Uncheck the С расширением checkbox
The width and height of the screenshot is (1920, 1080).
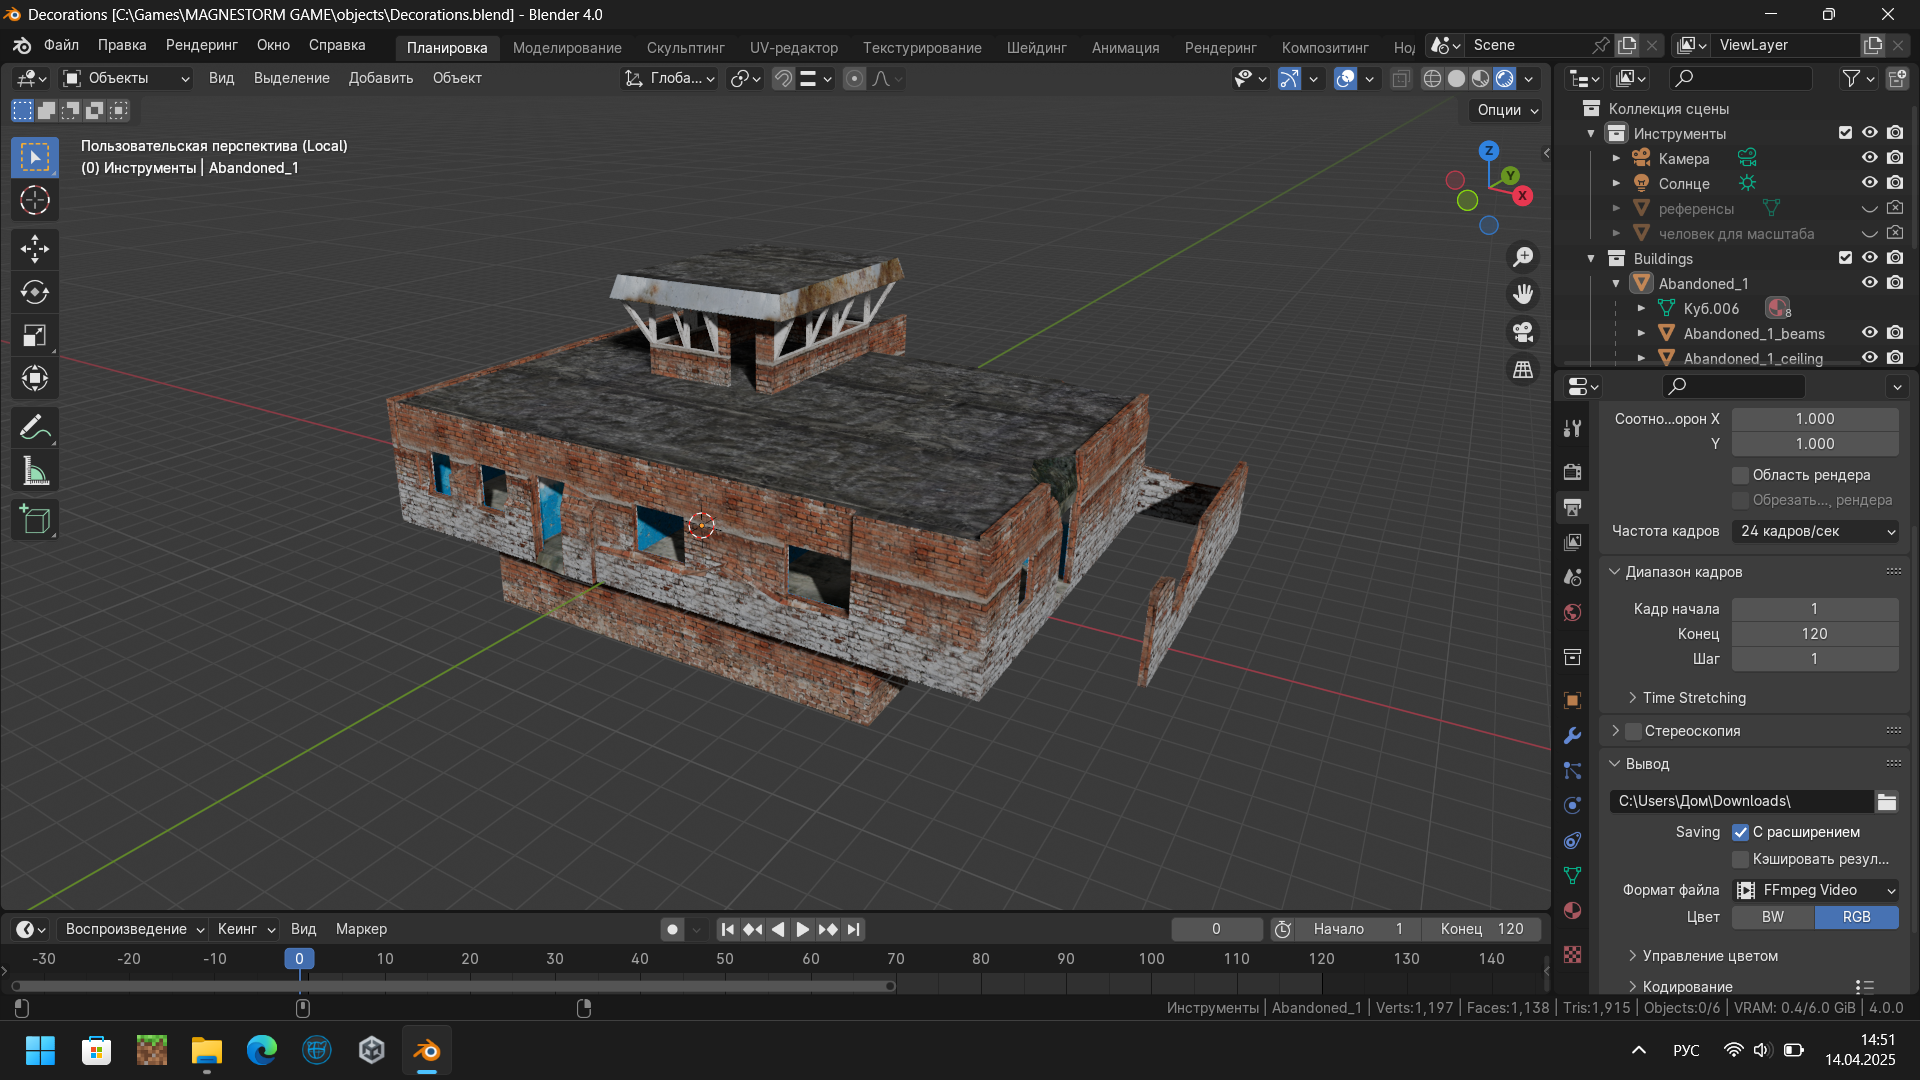[1741, 832]
